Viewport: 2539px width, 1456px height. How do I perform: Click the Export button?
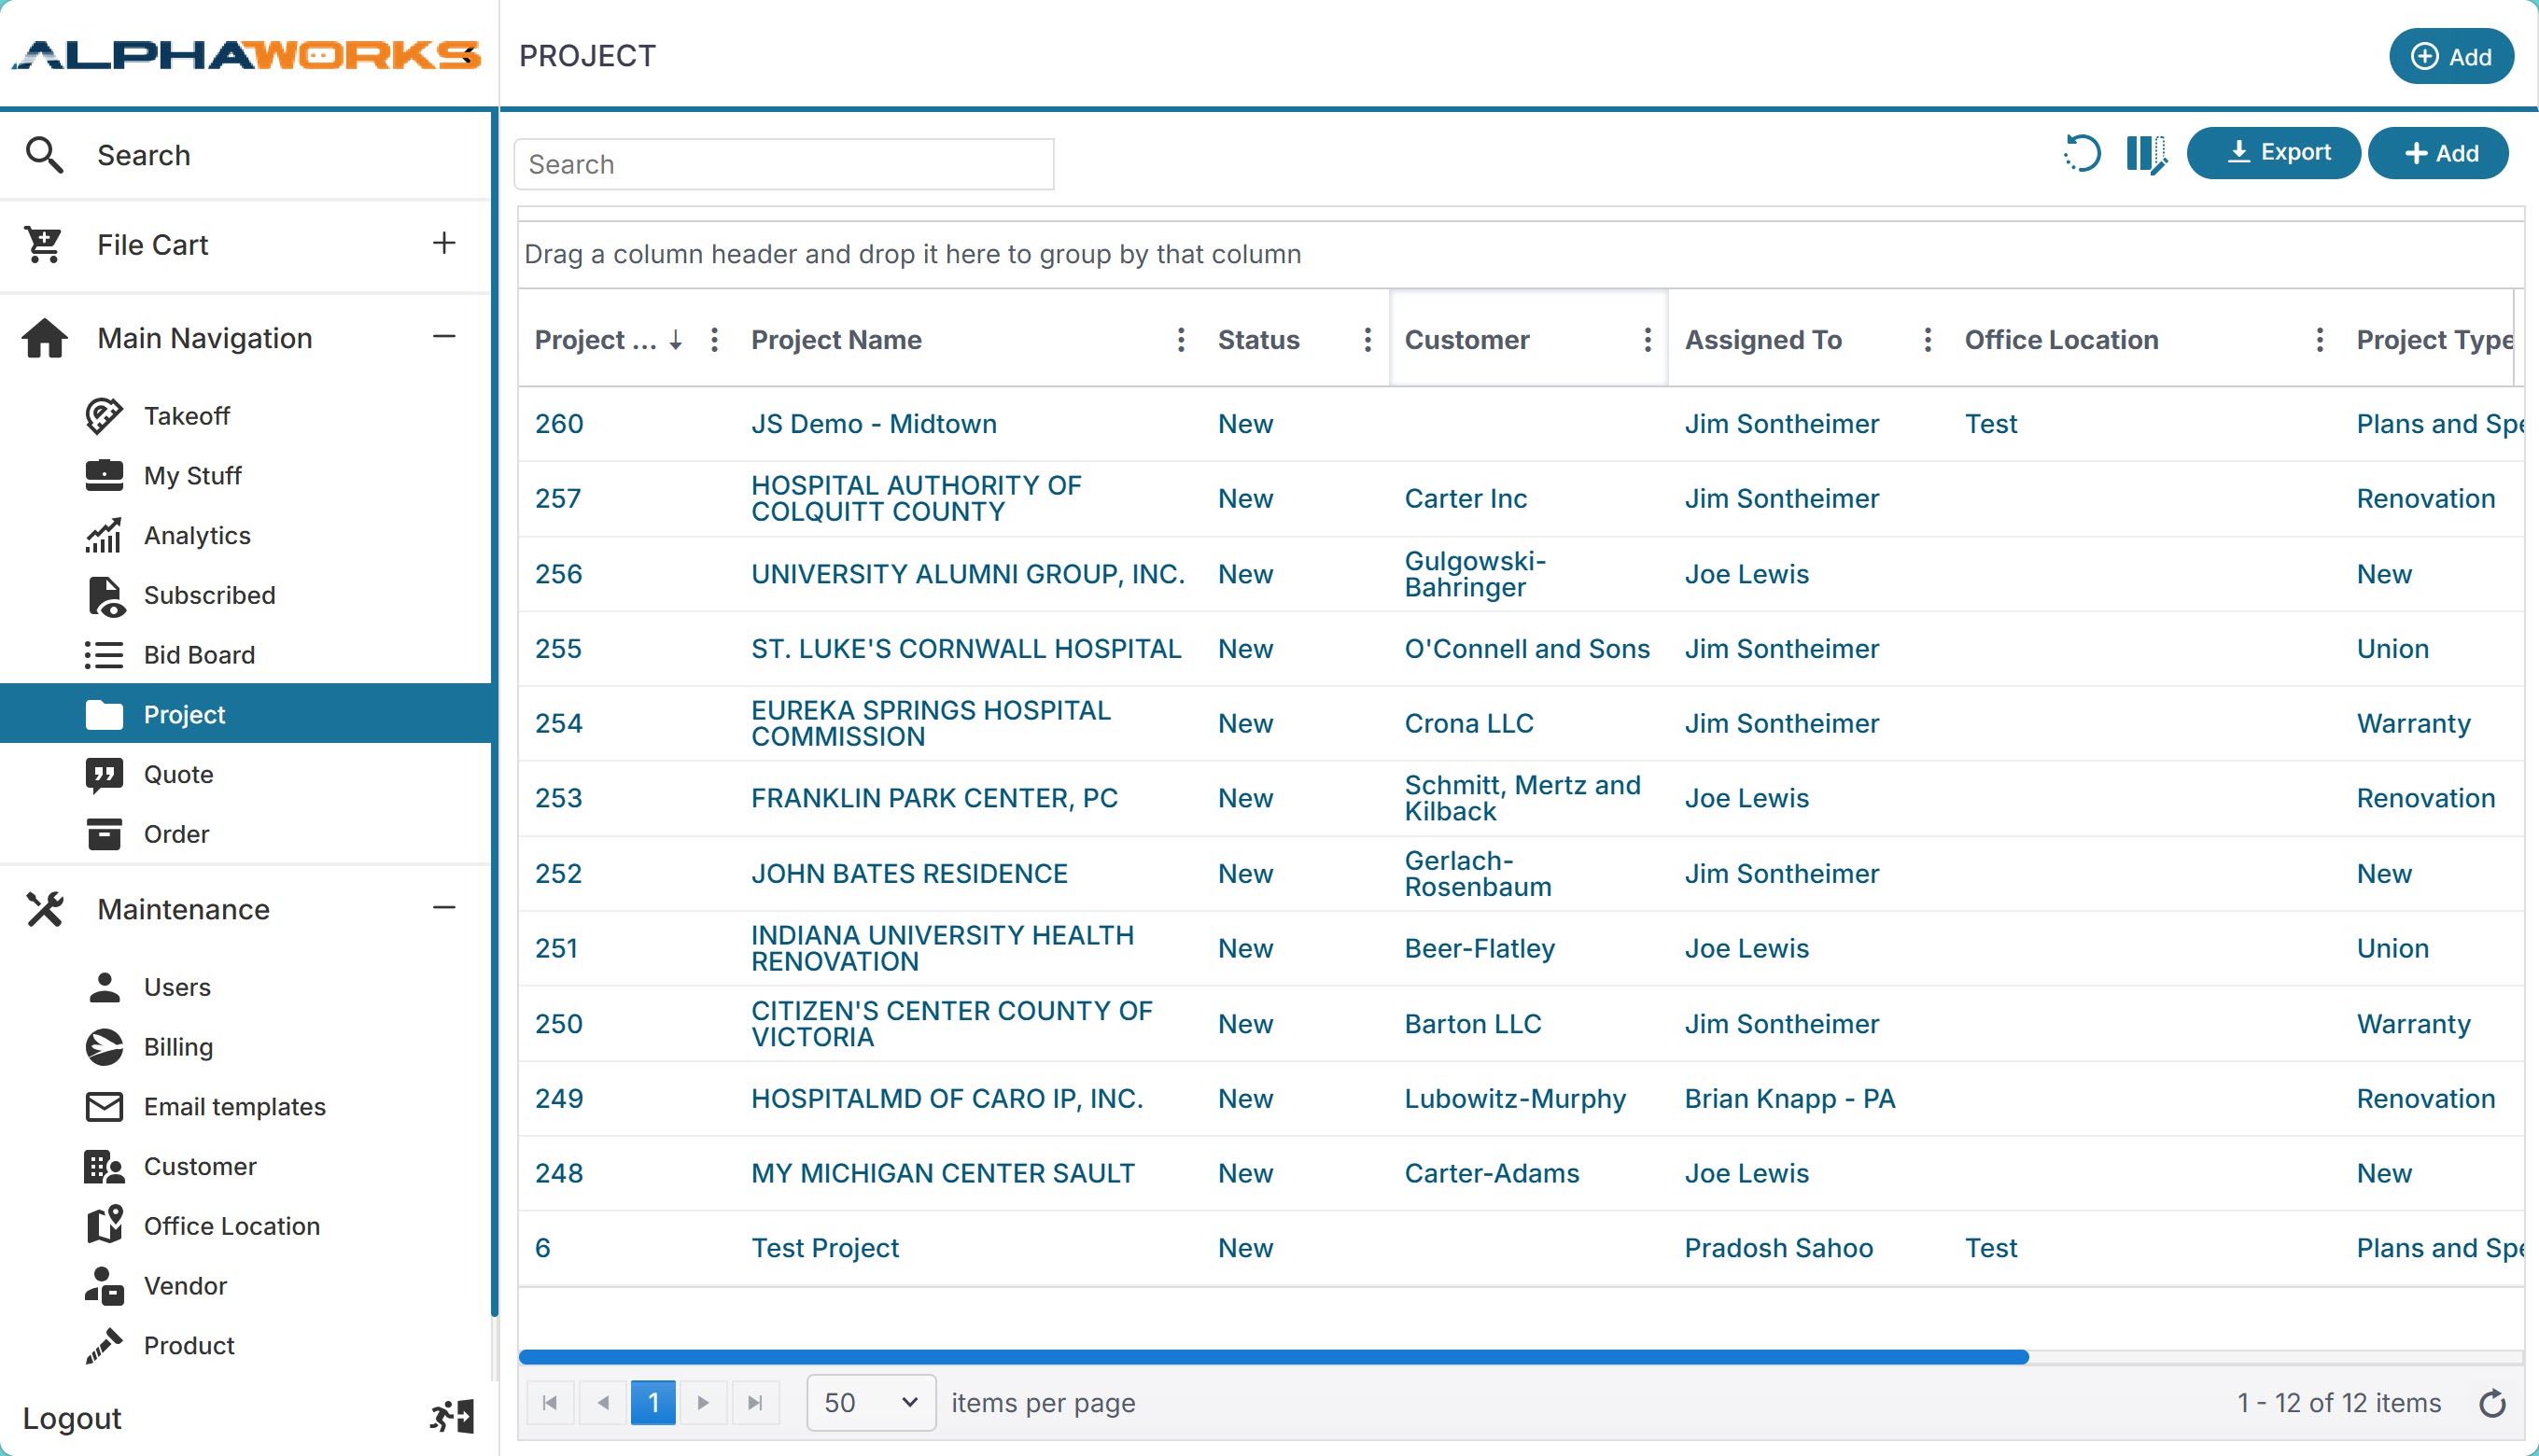point(2273,153)
